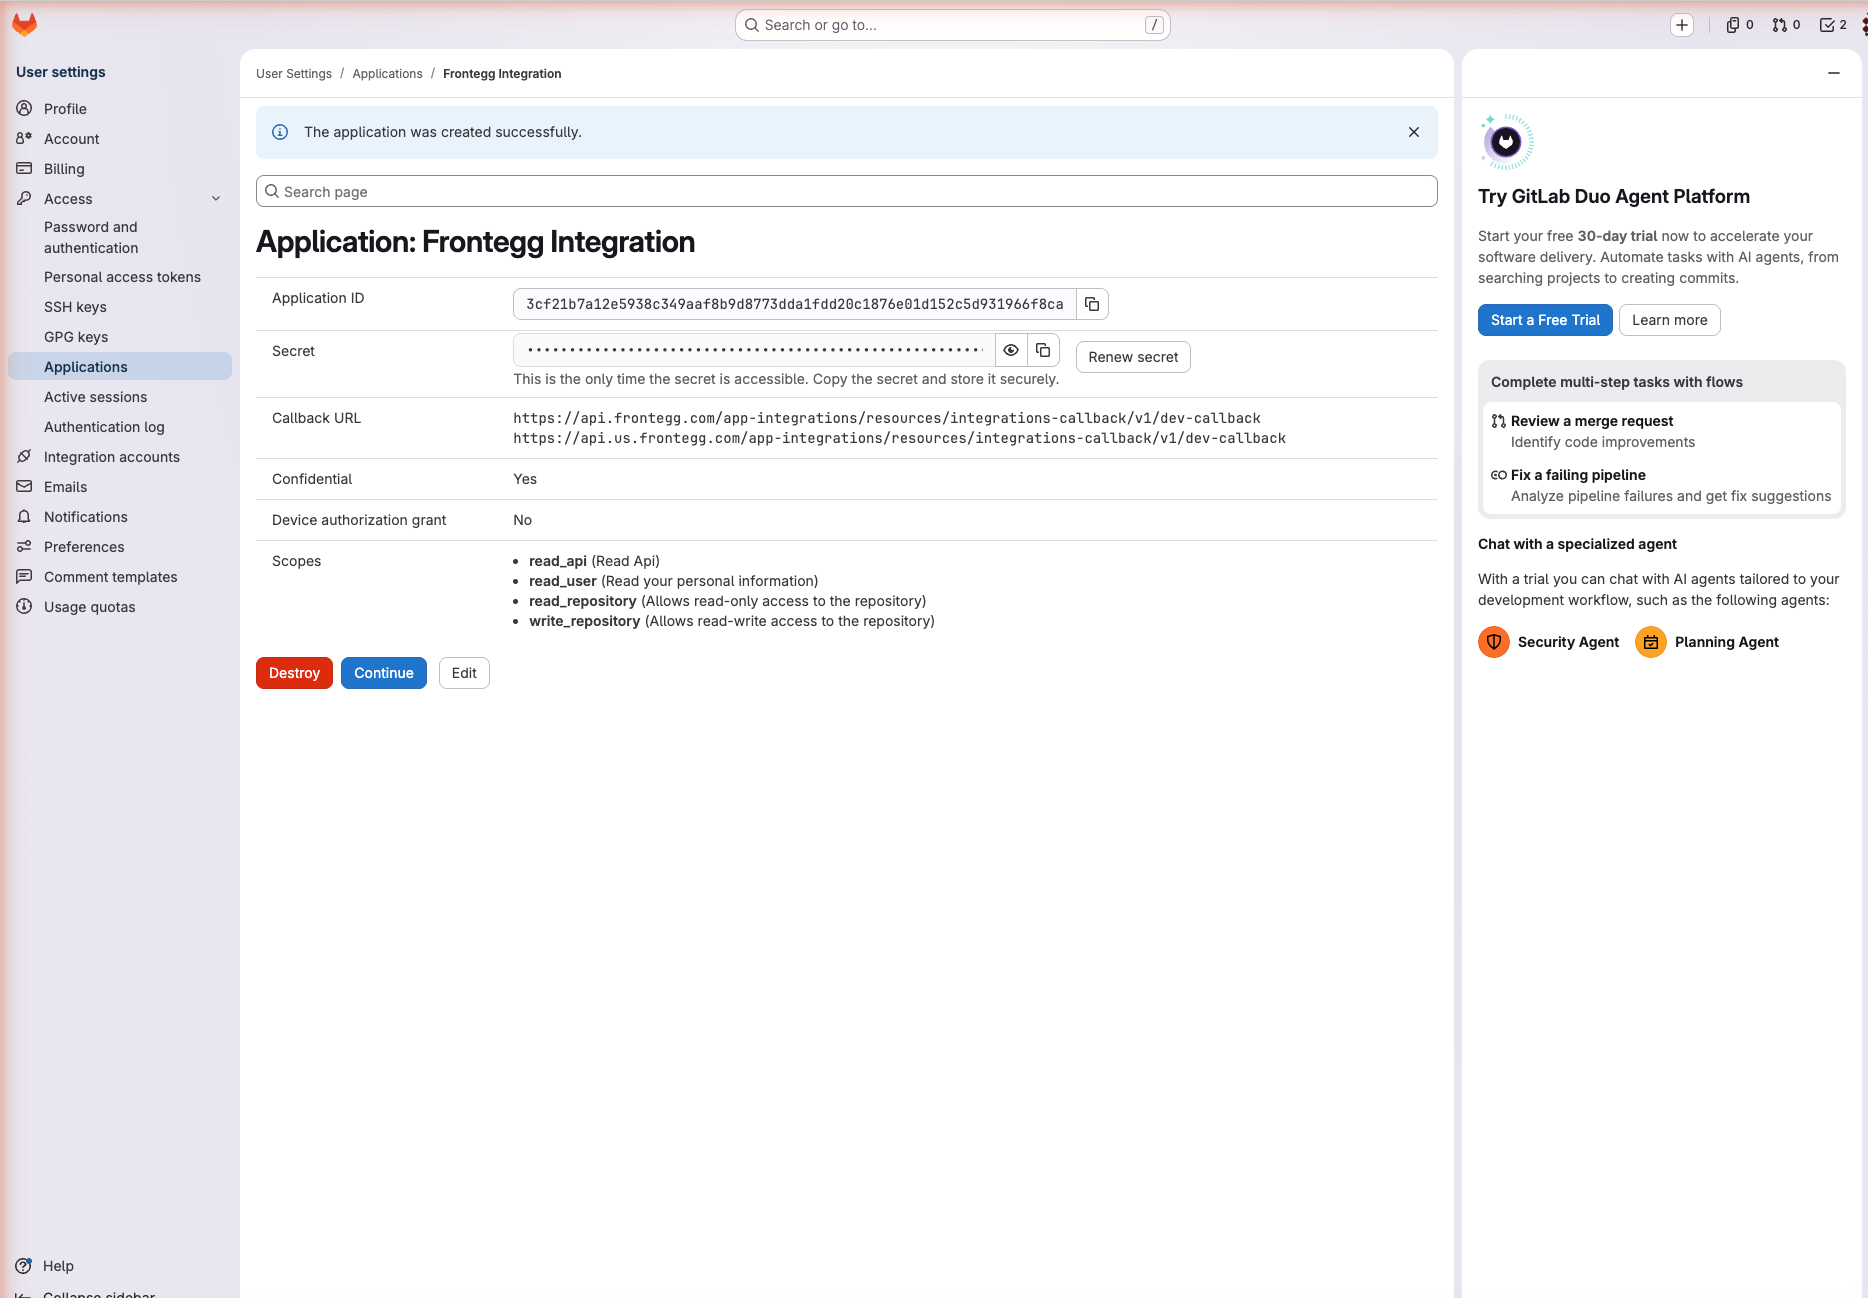Open the to-do list icon
Image resolution: width=1868 pixels, height=1298 pixels.
pos(1833,25)
